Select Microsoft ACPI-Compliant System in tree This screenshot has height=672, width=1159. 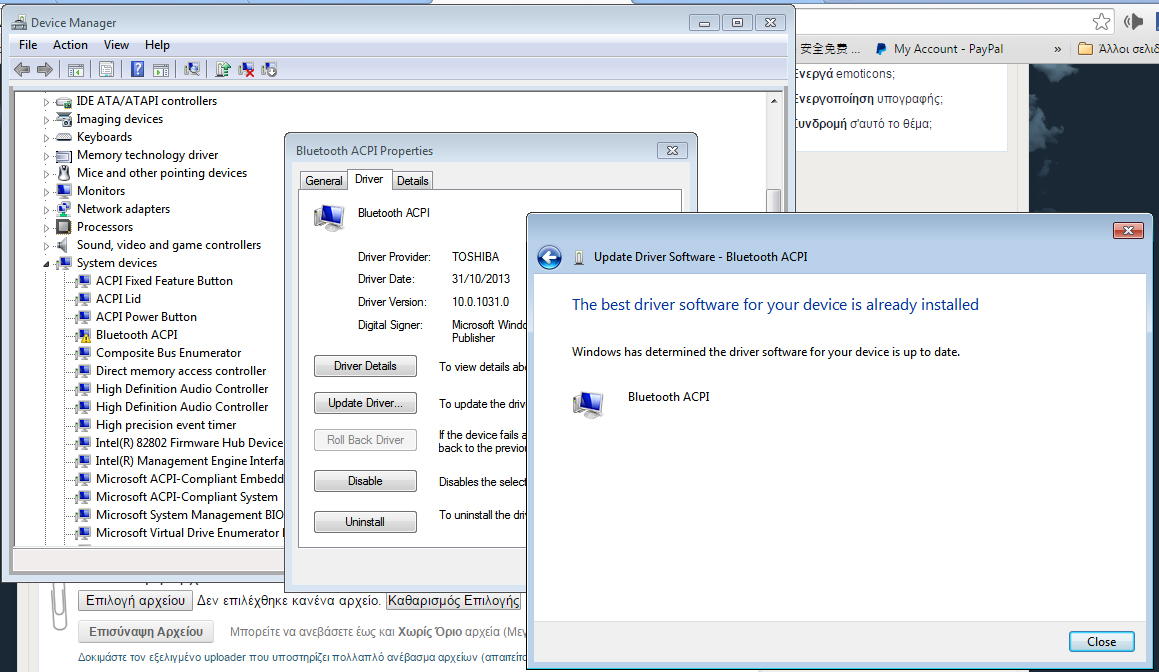[x=187, y=497]
